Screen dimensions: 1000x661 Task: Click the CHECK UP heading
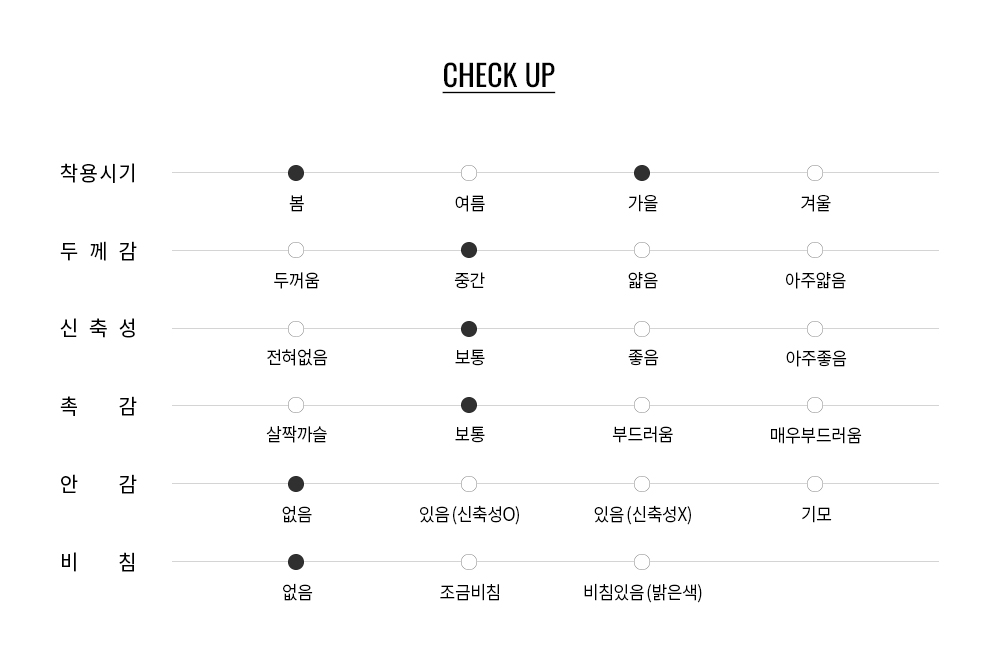click(x=498, y=76)
